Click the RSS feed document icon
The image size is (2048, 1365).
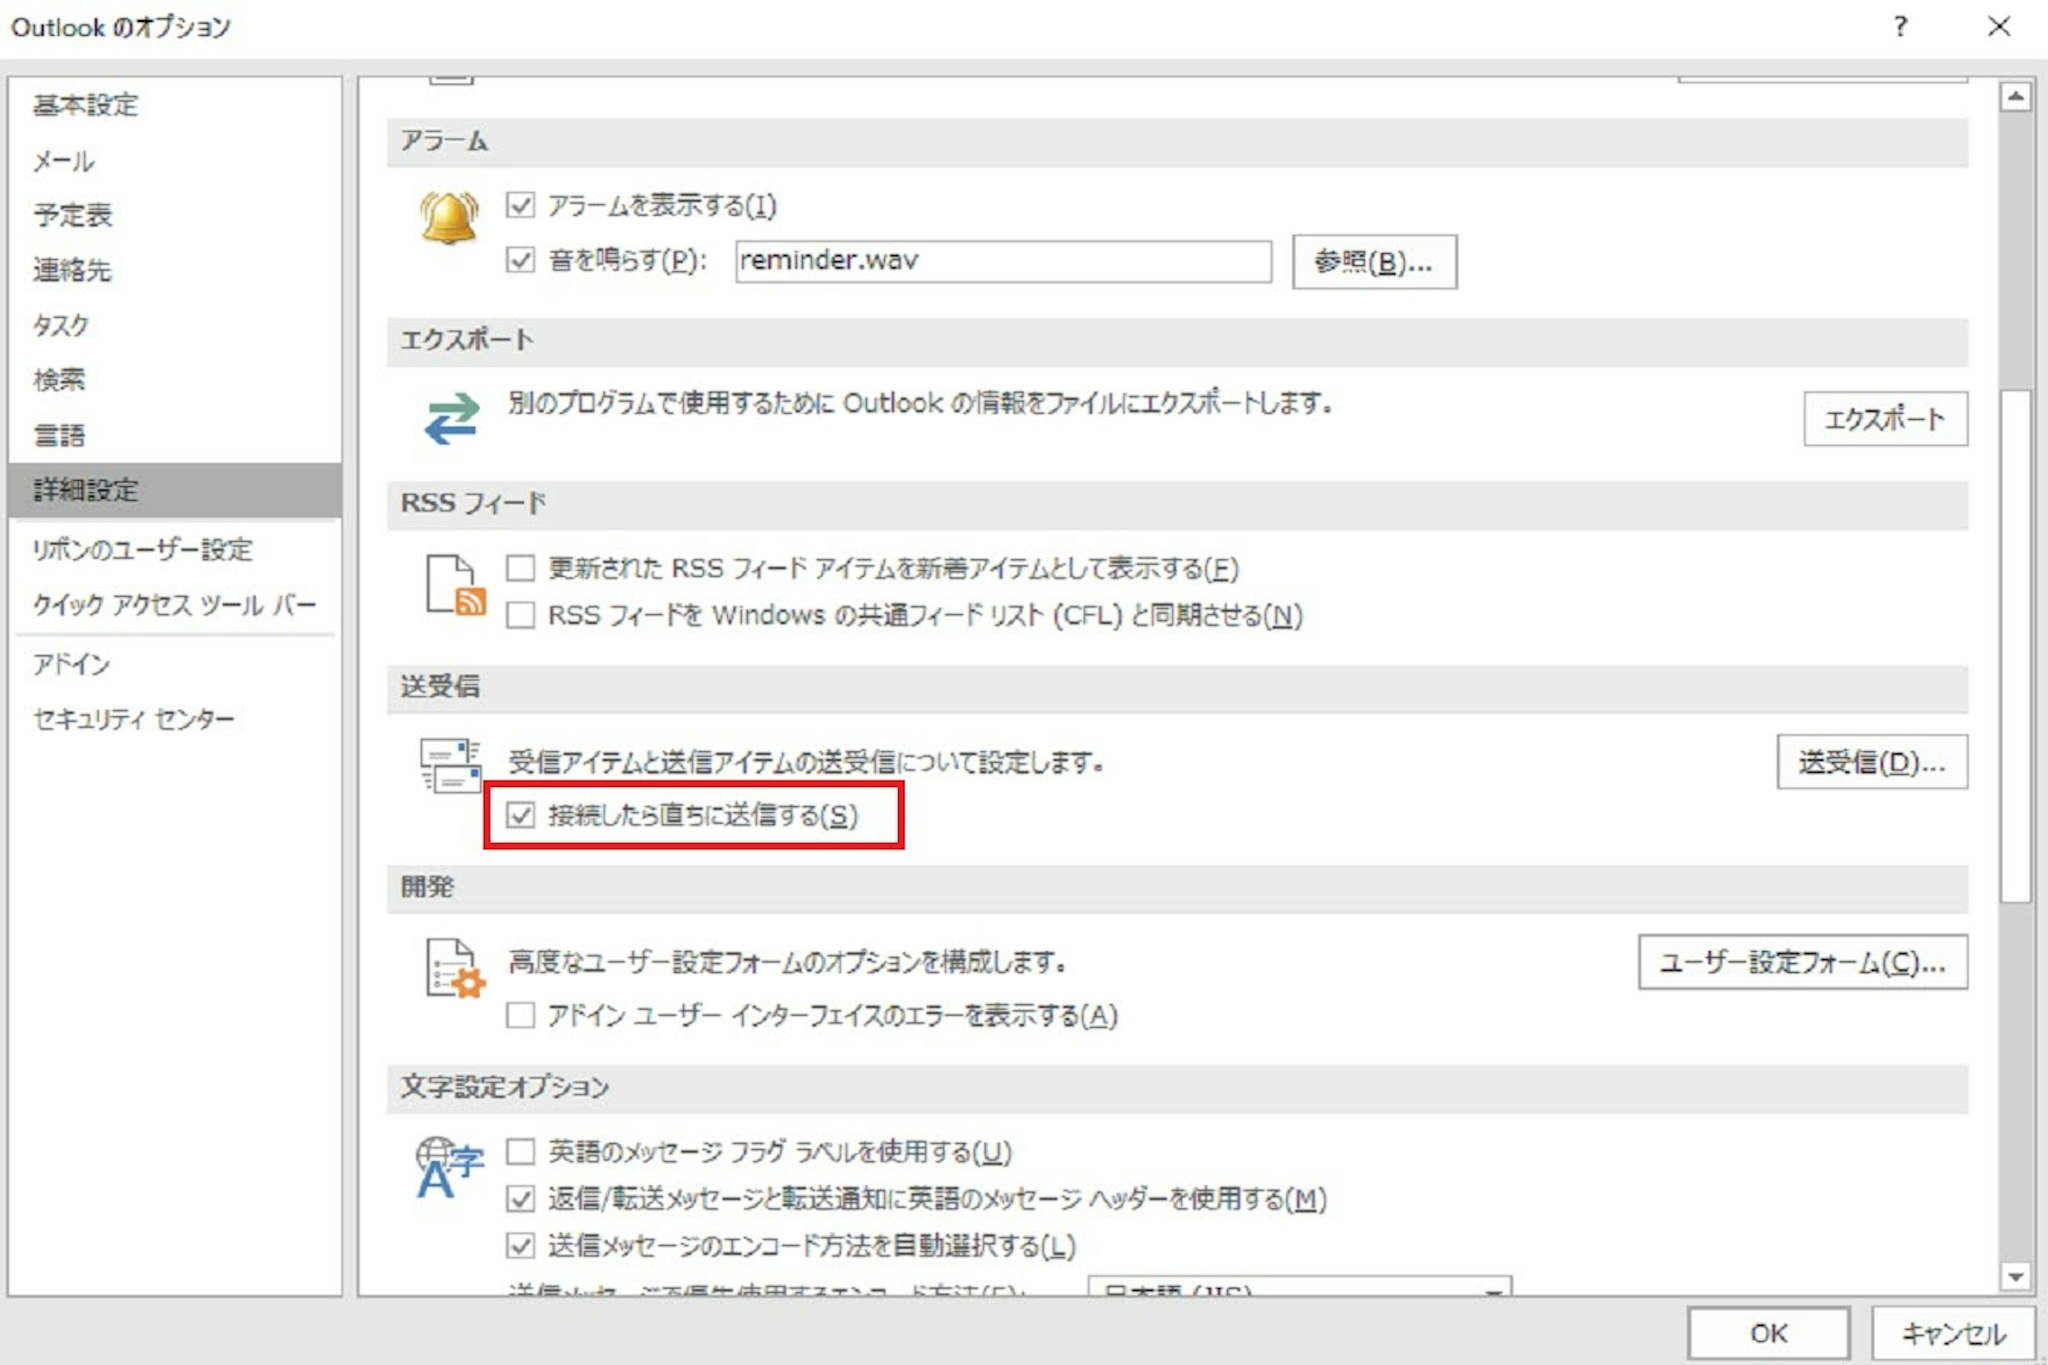point(455,585)
